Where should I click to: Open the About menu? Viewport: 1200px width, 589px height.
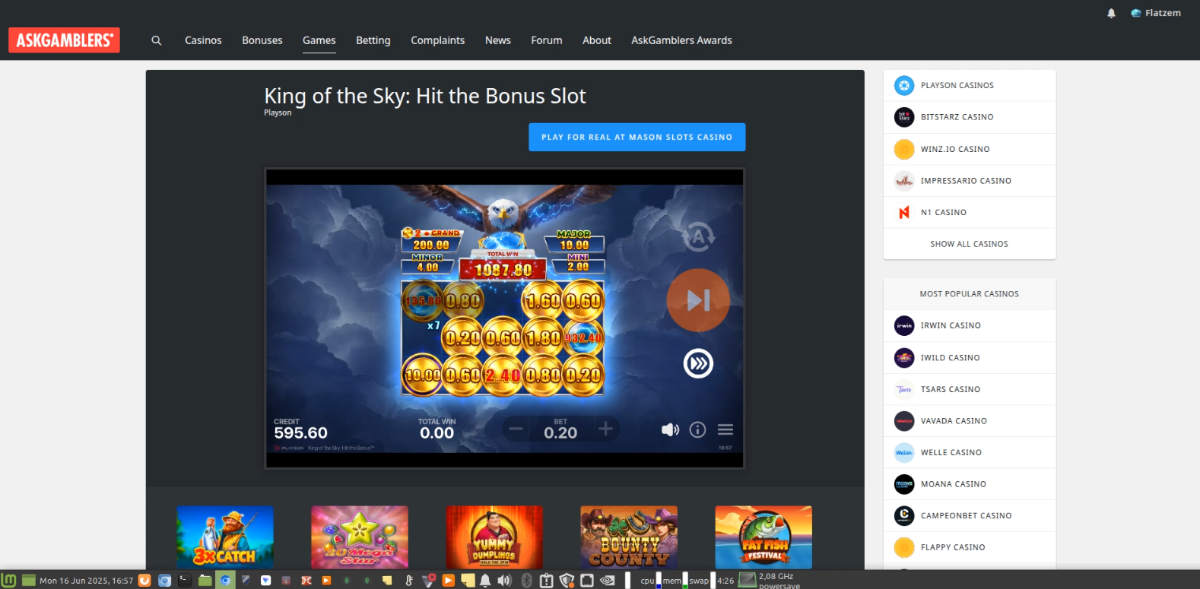pos(597,40)
